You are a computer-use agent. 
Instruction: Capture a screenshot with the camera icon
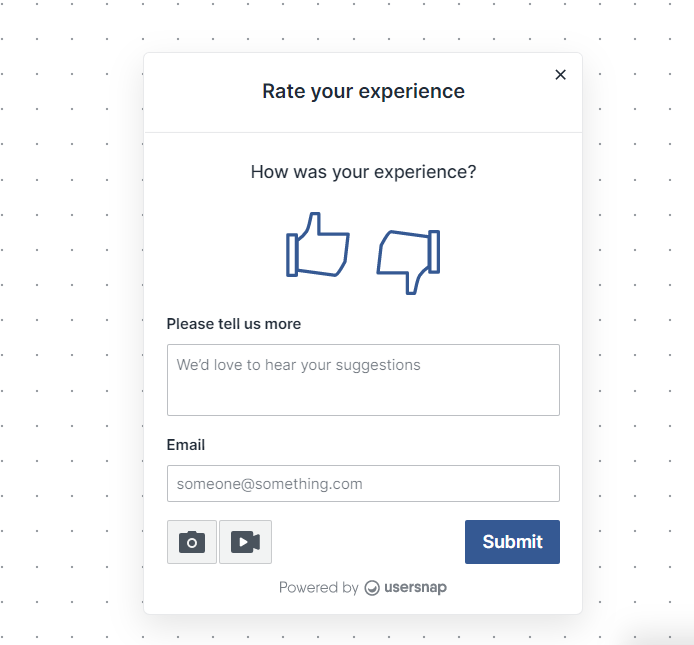[192, 542]
